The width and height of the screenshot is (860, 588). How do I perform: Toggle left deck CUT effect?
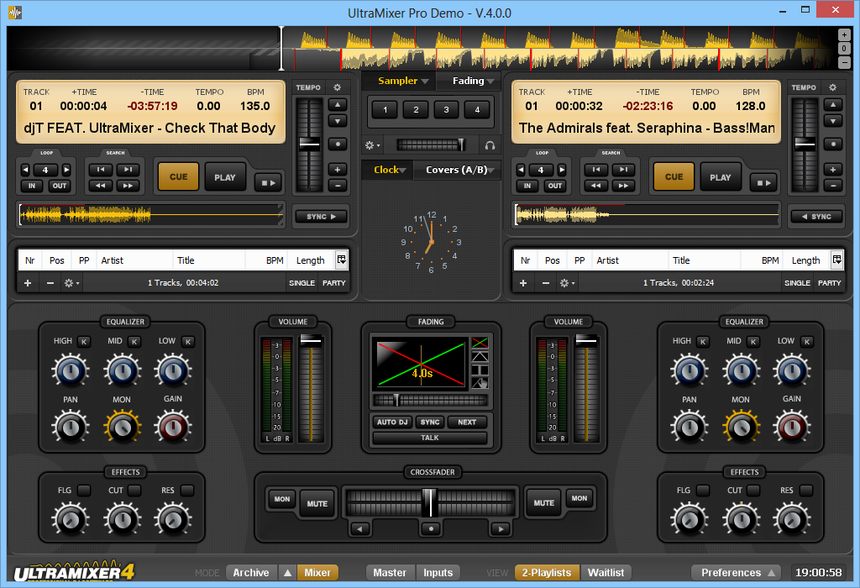click(134, 490)
